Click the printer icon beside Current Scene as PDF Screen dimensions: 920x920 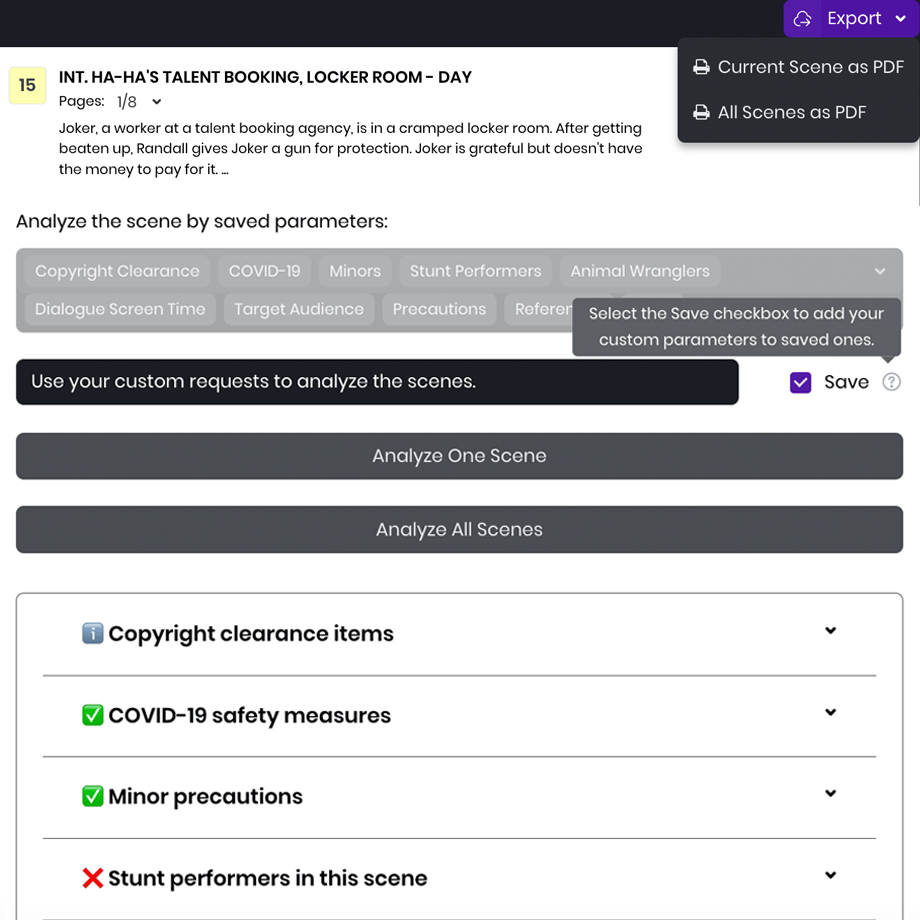pos(701,67)
